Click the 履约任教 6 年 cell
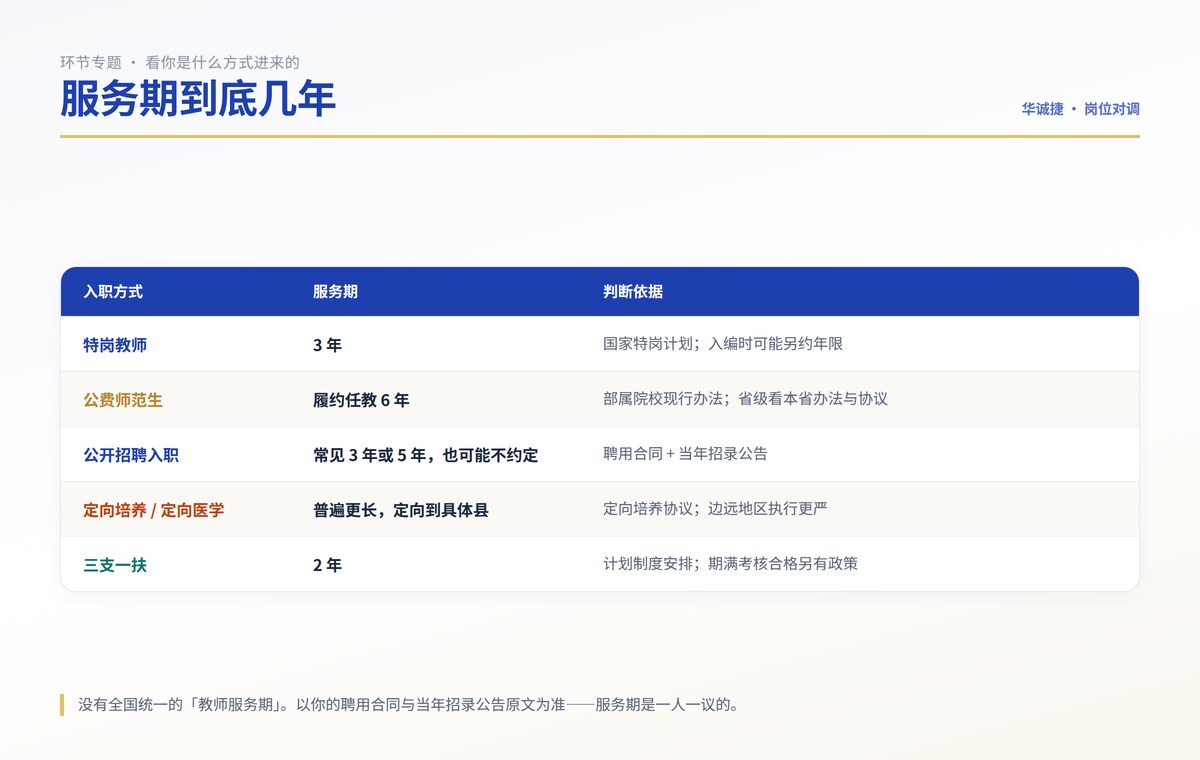 click(361, 400)
